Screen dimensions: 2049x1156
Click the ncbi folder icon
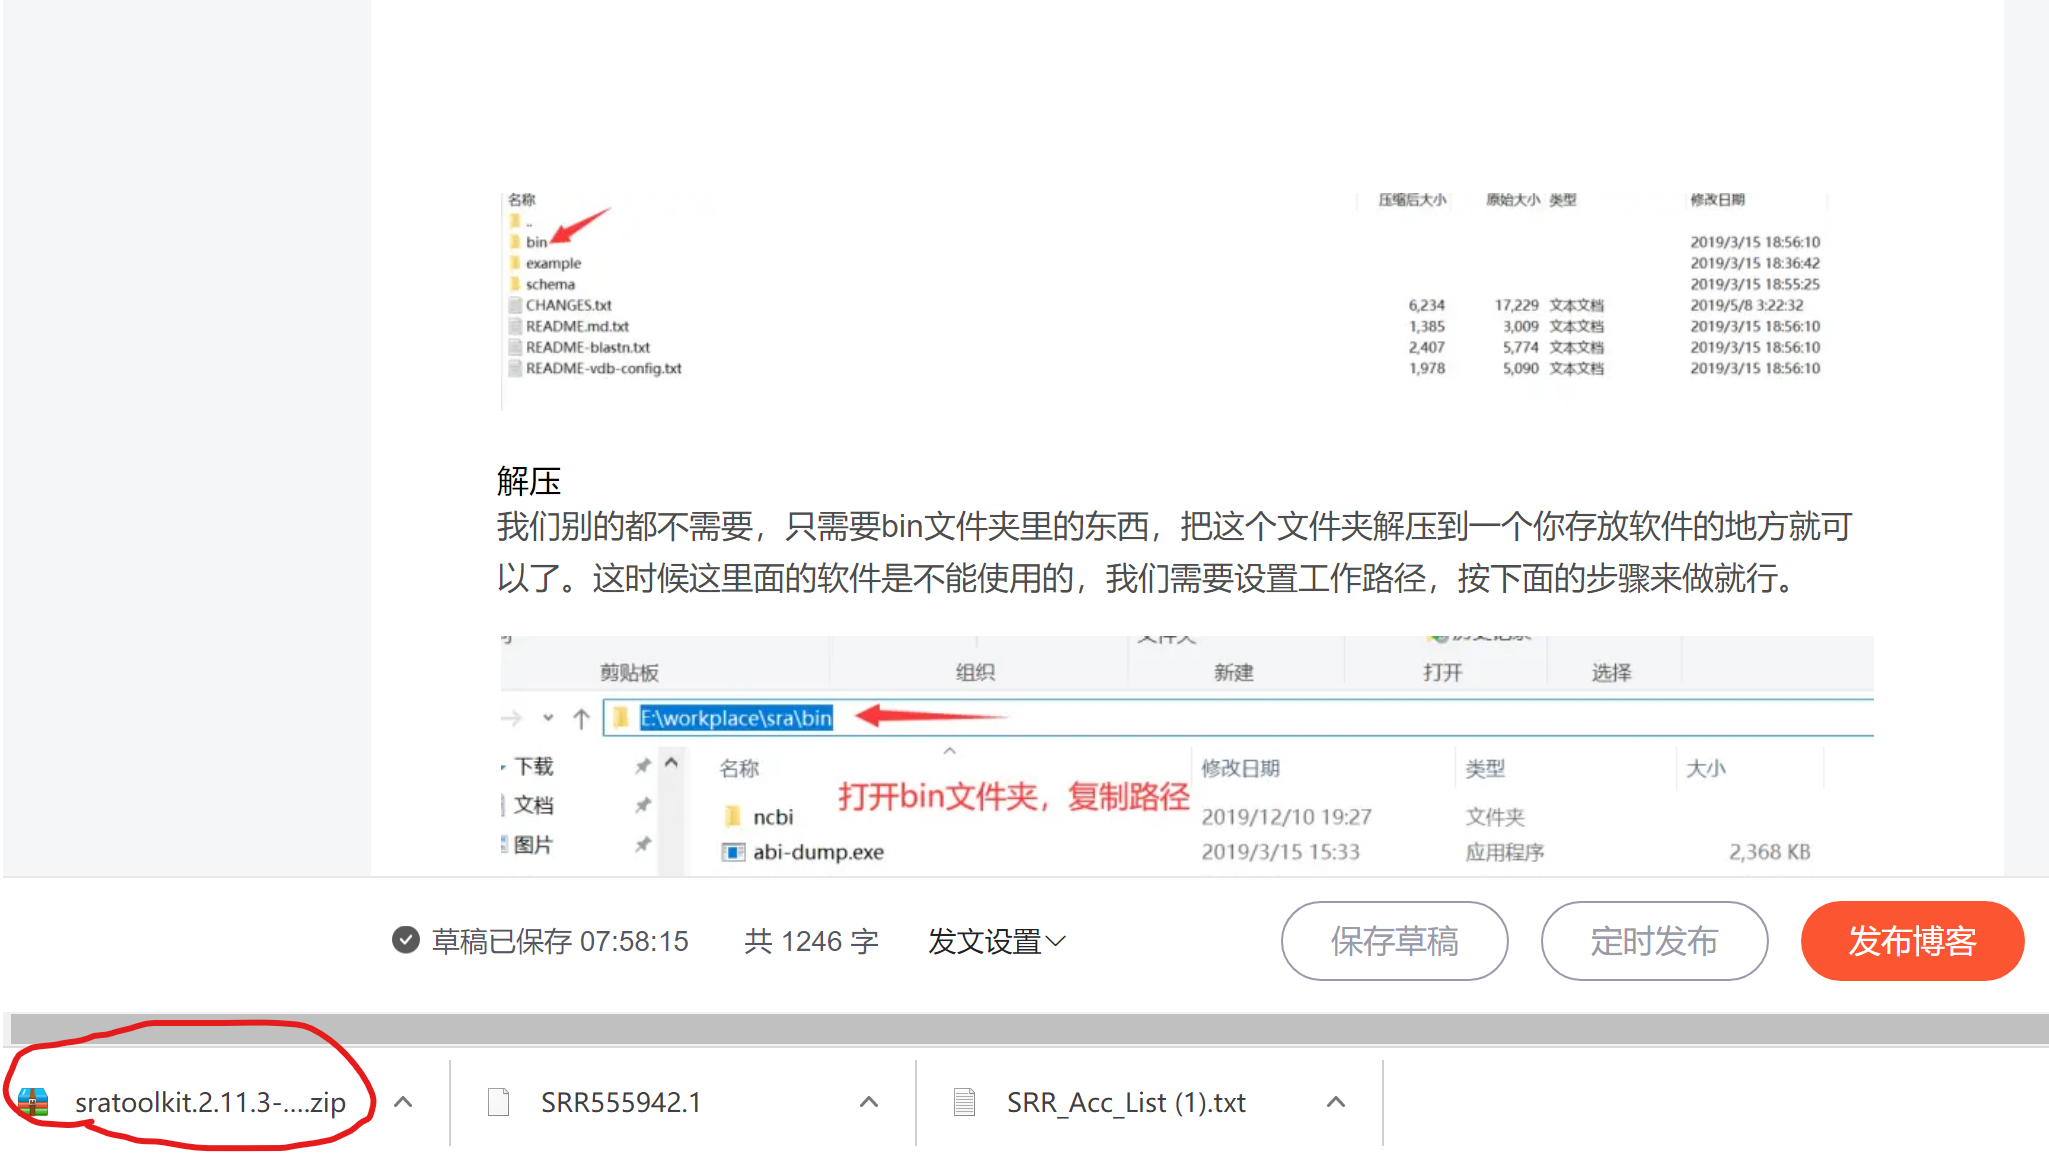pos(734,816)
